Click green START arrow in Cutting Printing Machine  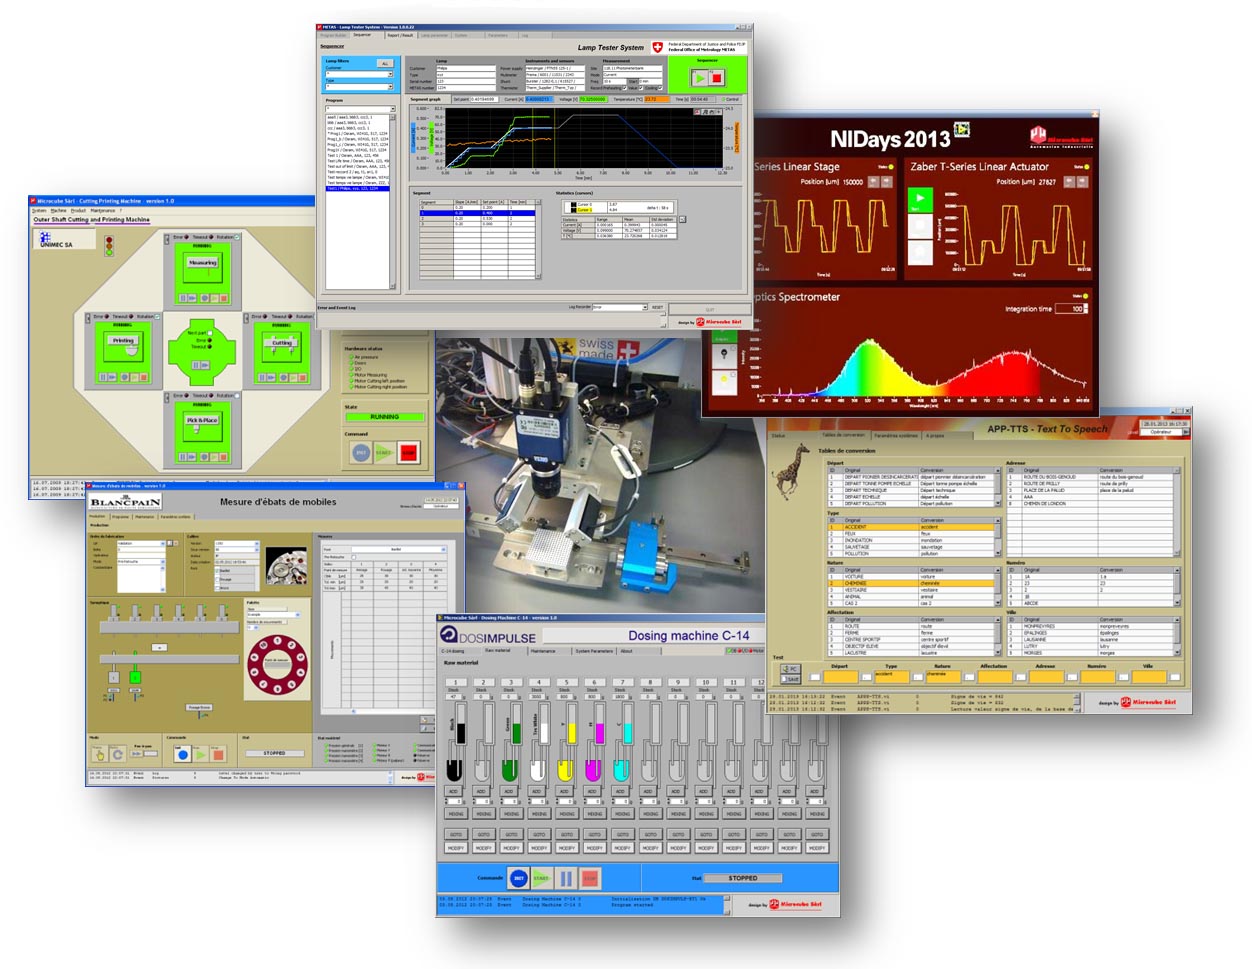click(x=384, y=452)
